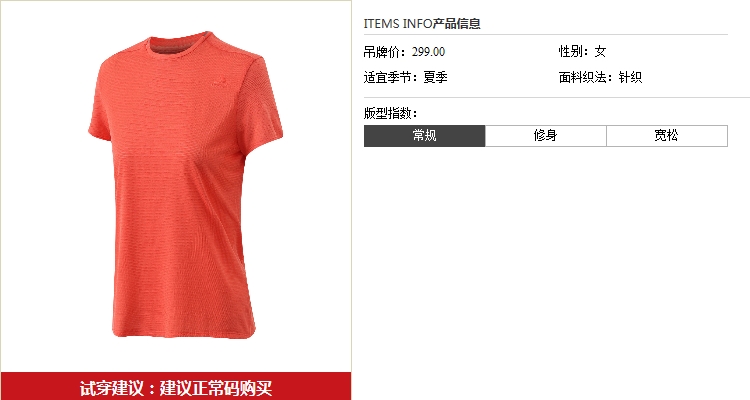Image resolution: width=750 pixels, height=400 pixels.
Task: Click the 适宜季节 label text
Action: click(x=391, y=77)
